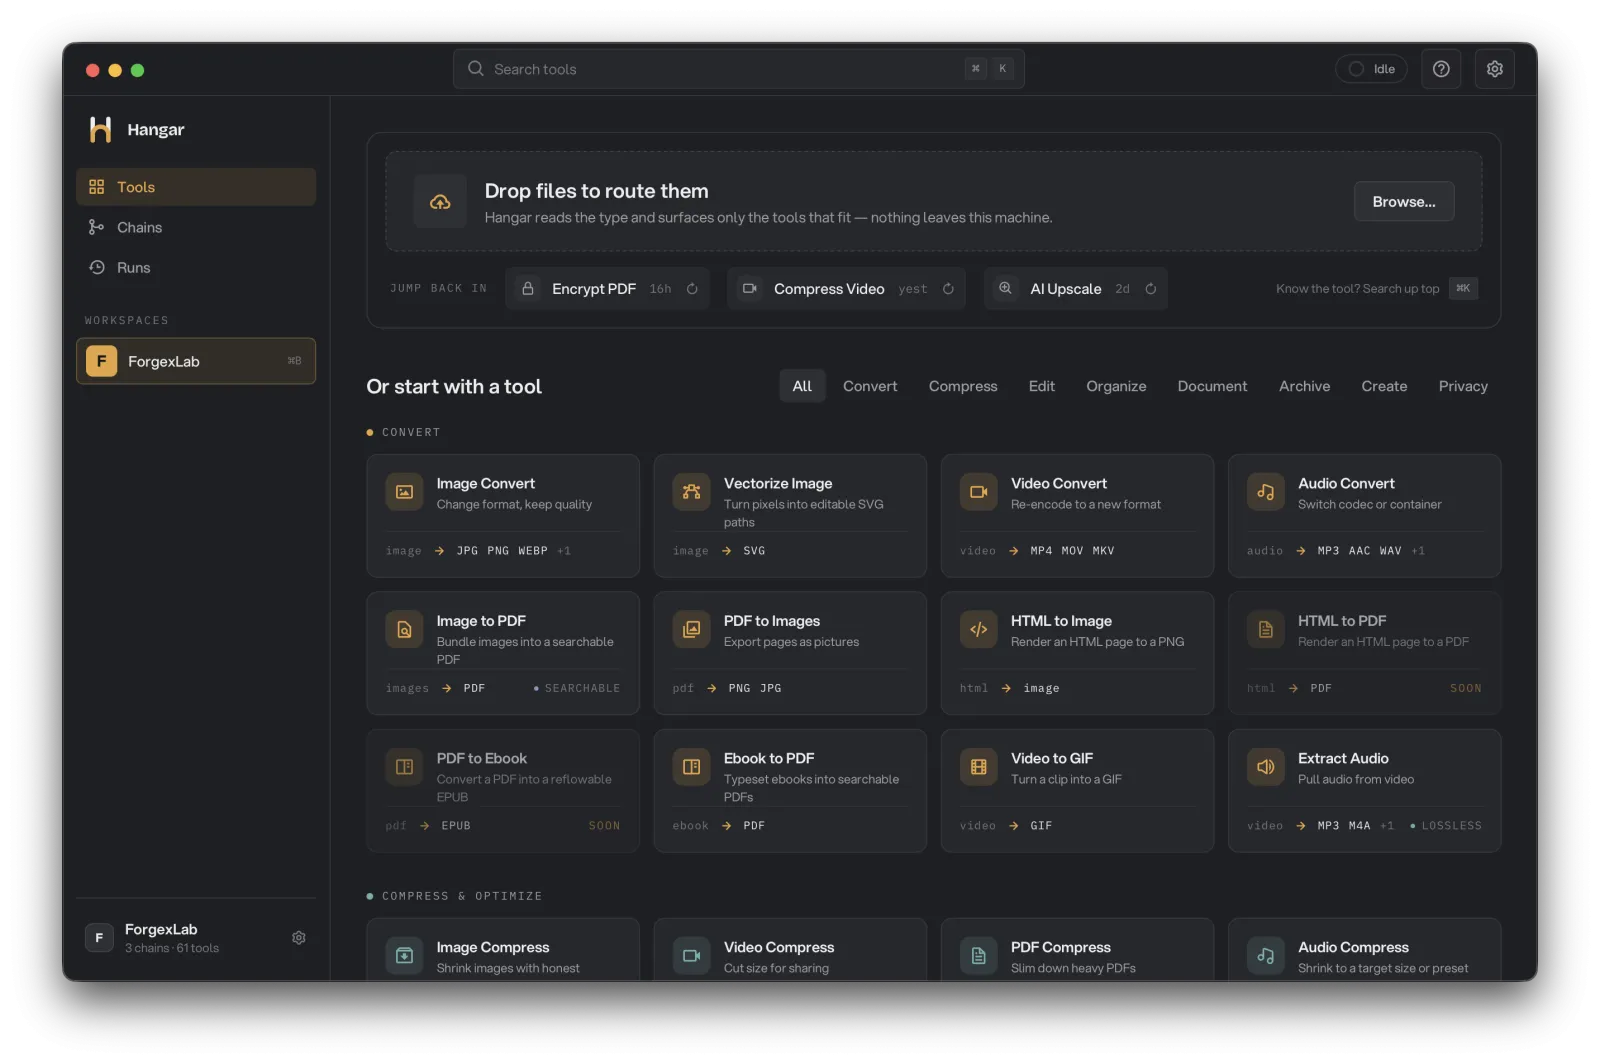Select the Document filter tab
This screenshot has height=1064, width=1600.
1212,386
